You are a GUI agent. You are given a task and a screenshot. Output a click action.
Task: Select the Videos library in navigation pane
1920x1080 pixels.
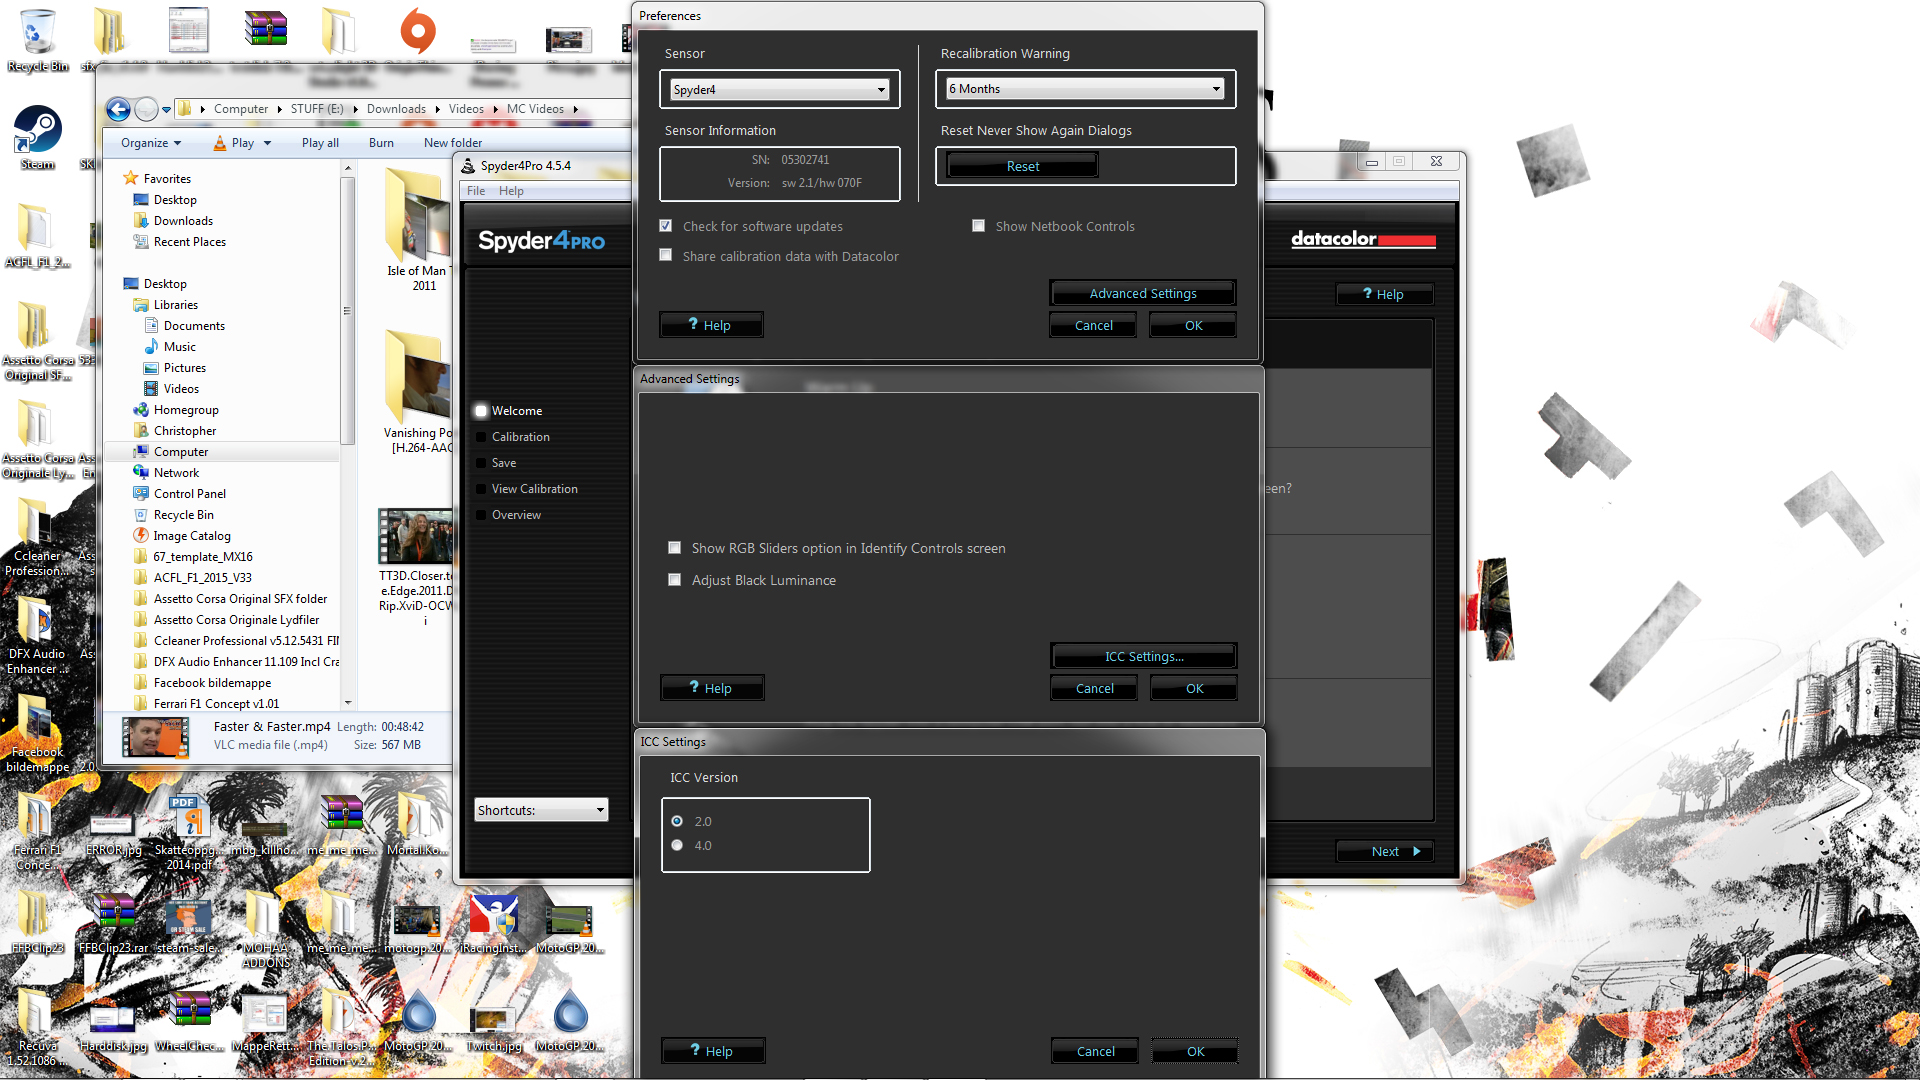click(181, 389)
